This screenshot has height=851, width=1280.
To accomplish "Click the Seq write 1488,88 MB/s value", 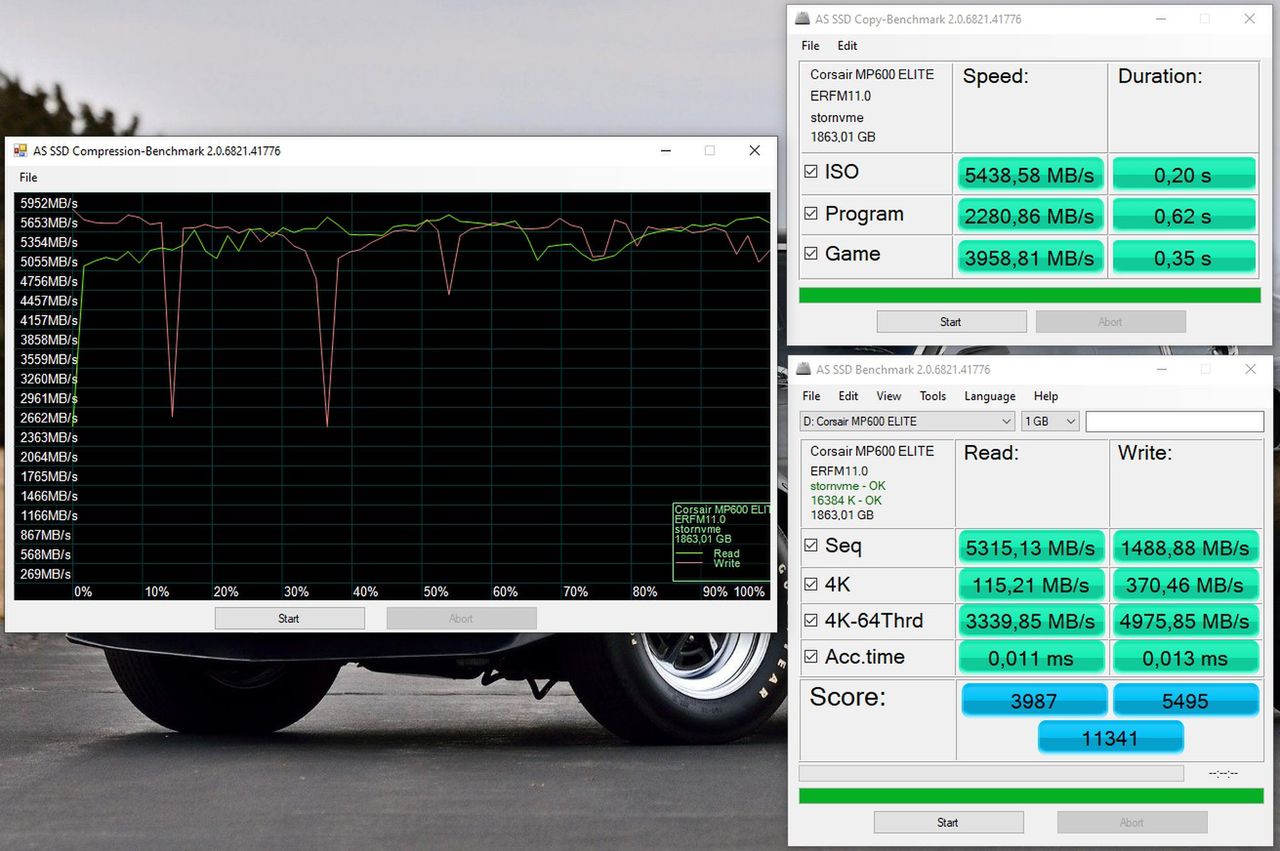I will [1185, 547].
